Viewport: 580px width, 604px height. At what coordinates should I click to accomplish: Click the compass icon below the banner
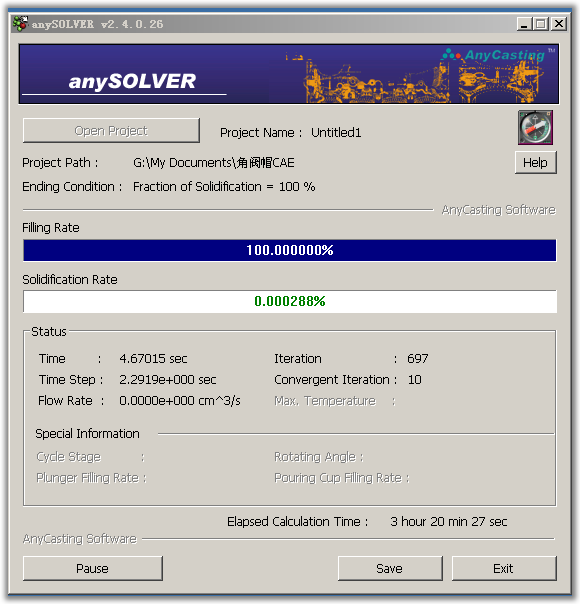(535, 128)
